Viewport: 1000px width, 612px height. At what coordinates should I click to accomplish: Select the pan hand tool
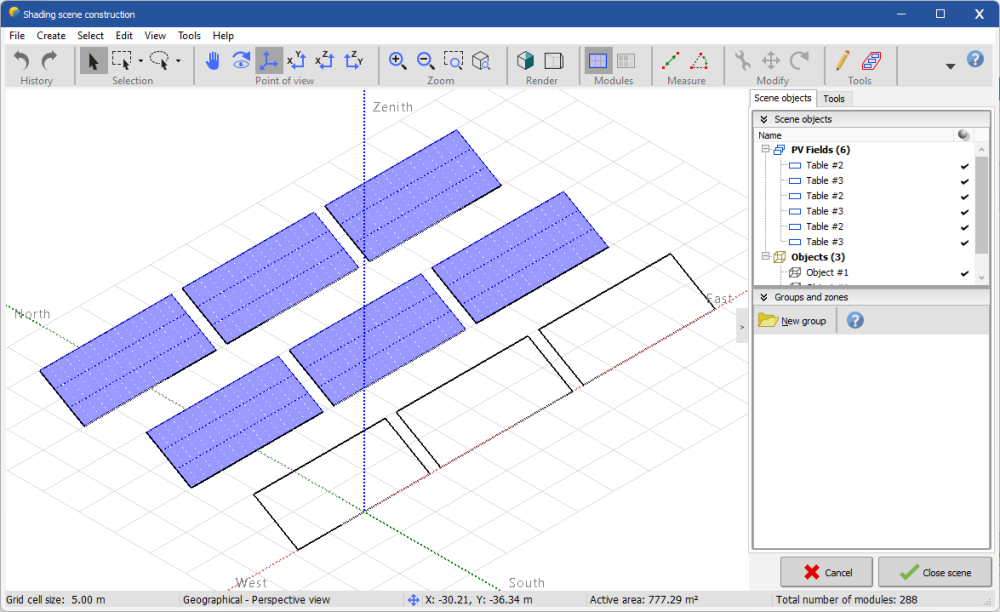click(212, 61)
